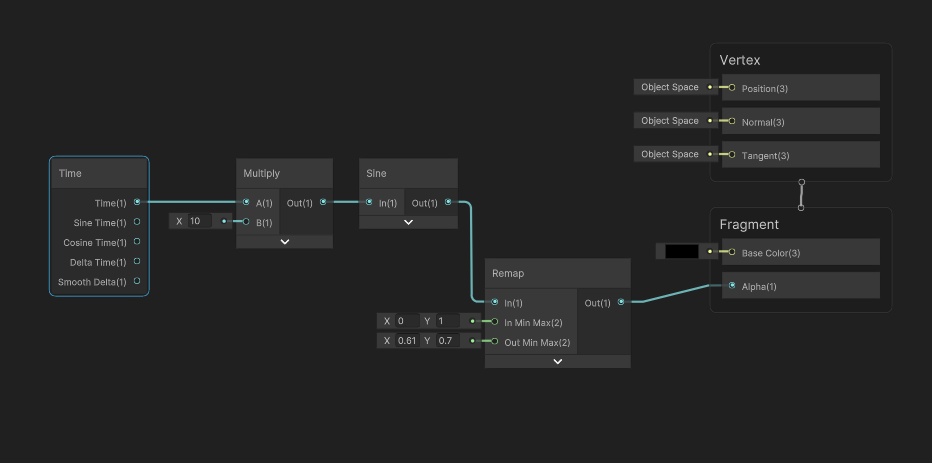Expand the Sine node preview chevron

[x=408, y=222]
